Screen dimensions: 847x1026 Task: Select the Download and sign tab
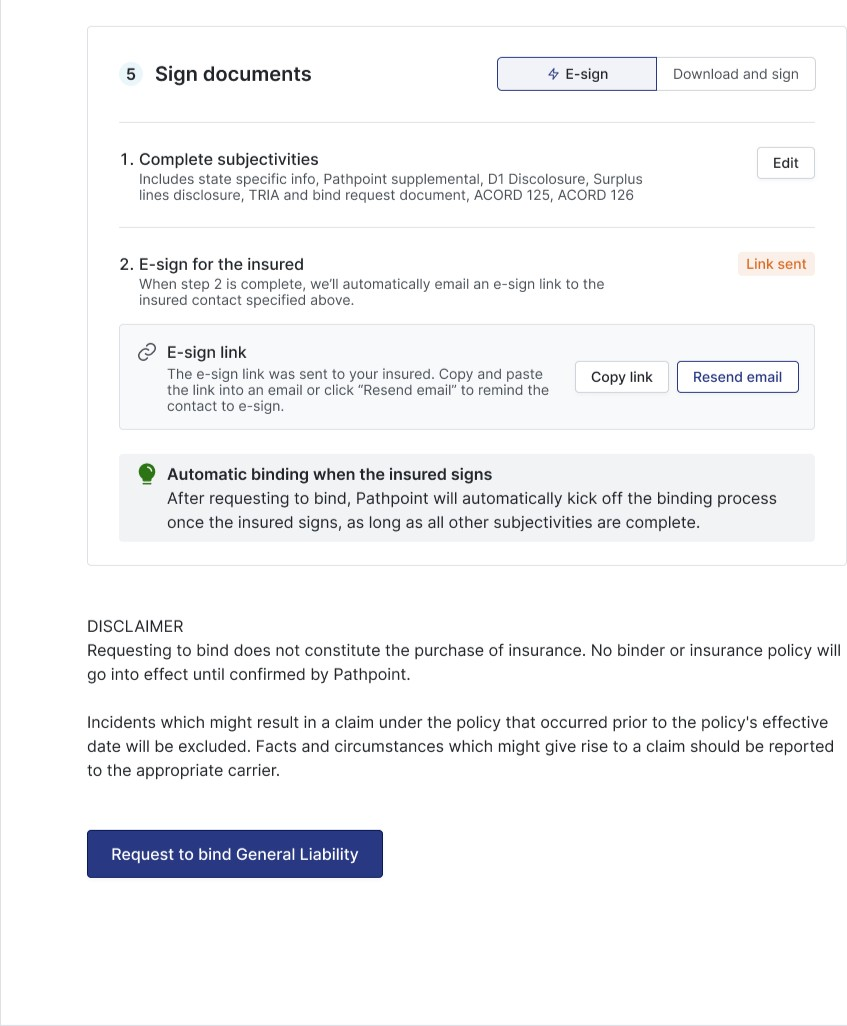pyautogui.click(x=735, y=74)
